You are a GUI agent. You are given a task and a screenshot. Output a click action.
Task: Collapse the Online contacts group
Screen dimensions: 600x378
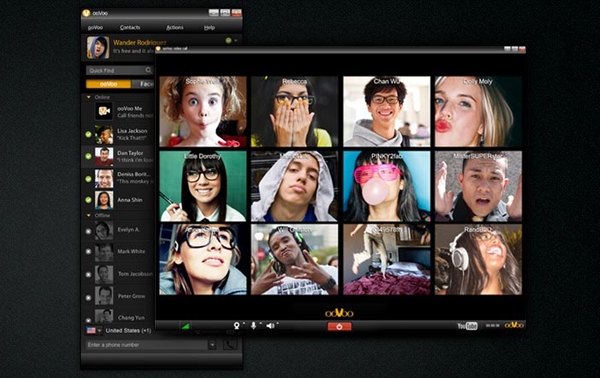(x=89, y=97)
